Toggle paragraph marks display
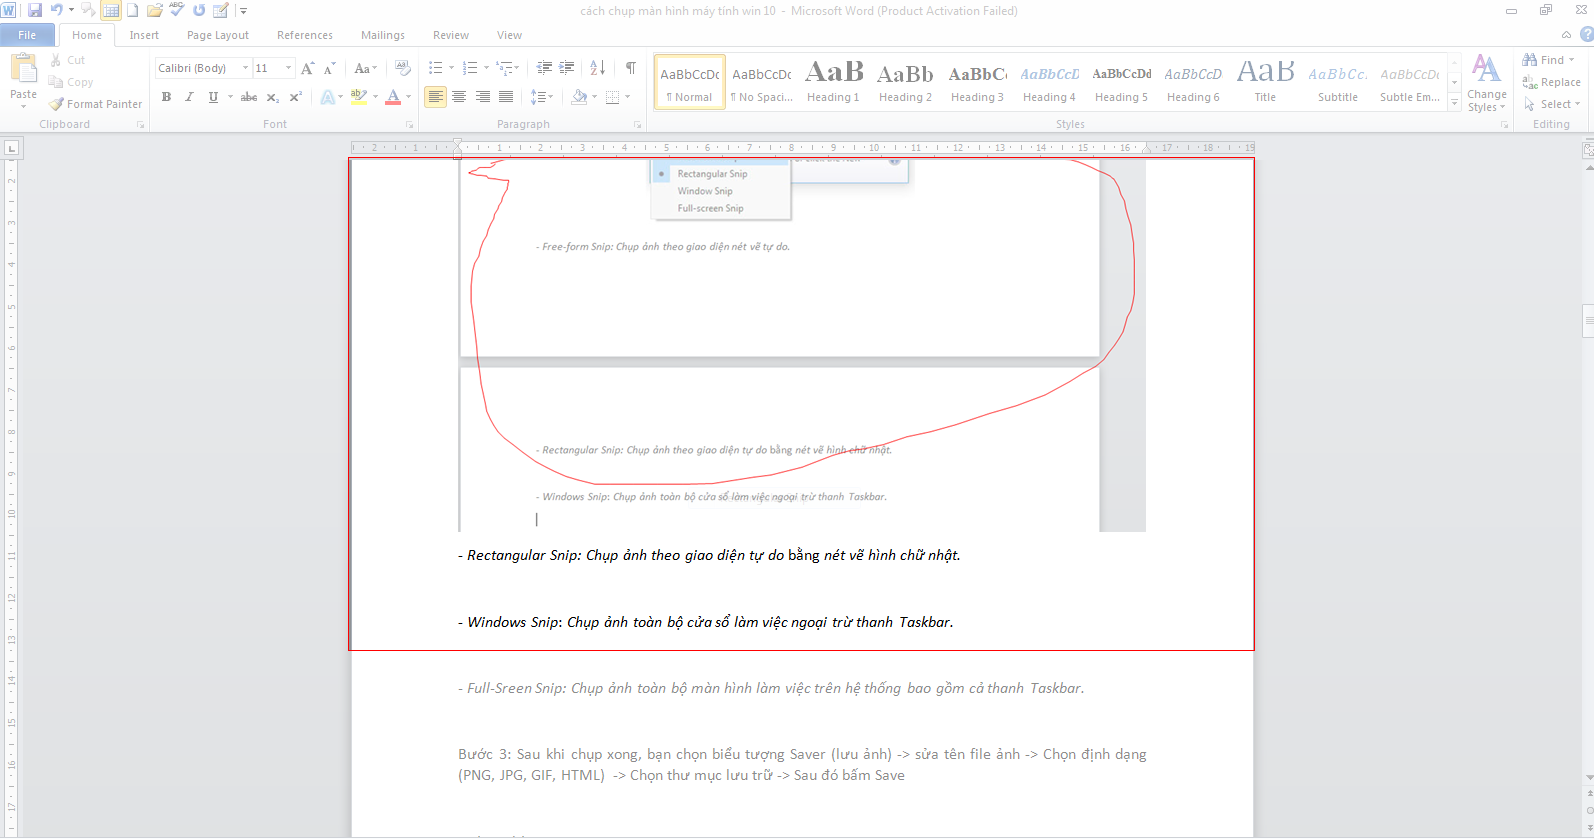The width and height of the screenshot is (1594, 839). (x=630, y=68)
